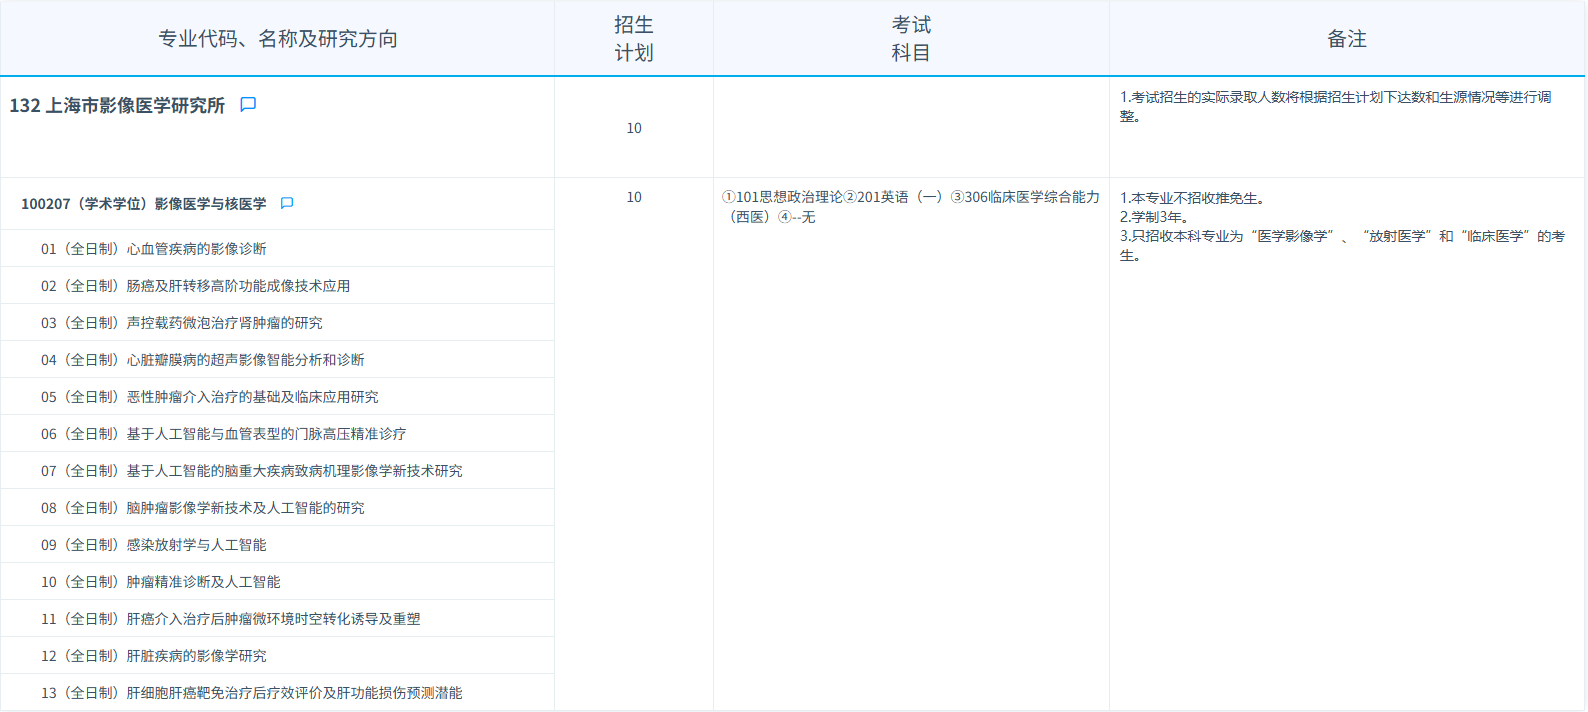Select the 专业代码、名称及研究方向 column header

(x=277, y=39)
